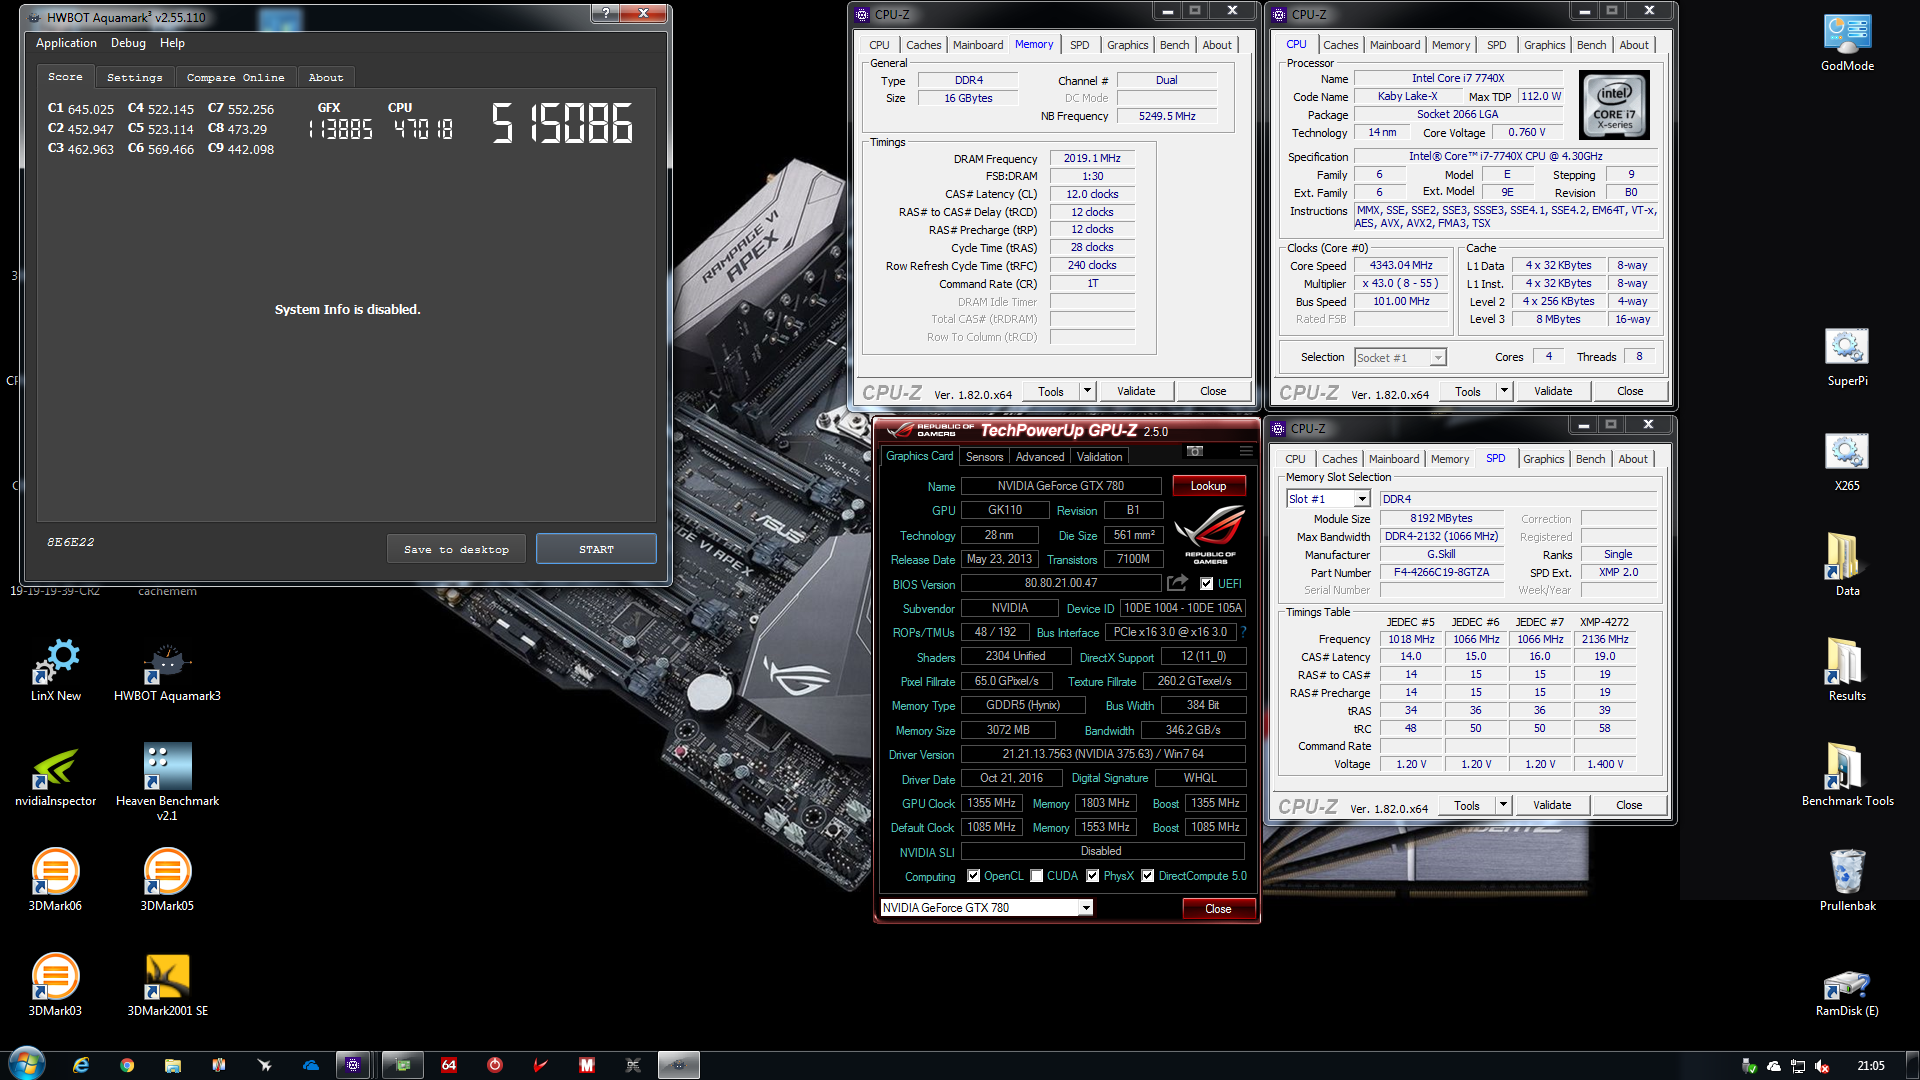This screenshot has height=1080, width=1920.
Task: Open File Explorer from the taskbar
Action: click(173, 1065)
